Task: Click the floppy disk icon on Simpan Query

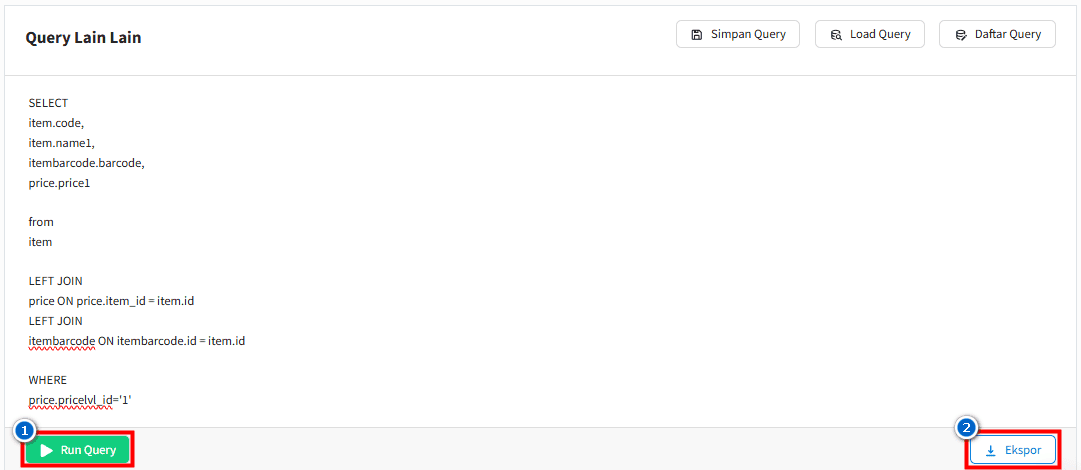Action: point(696,34)
